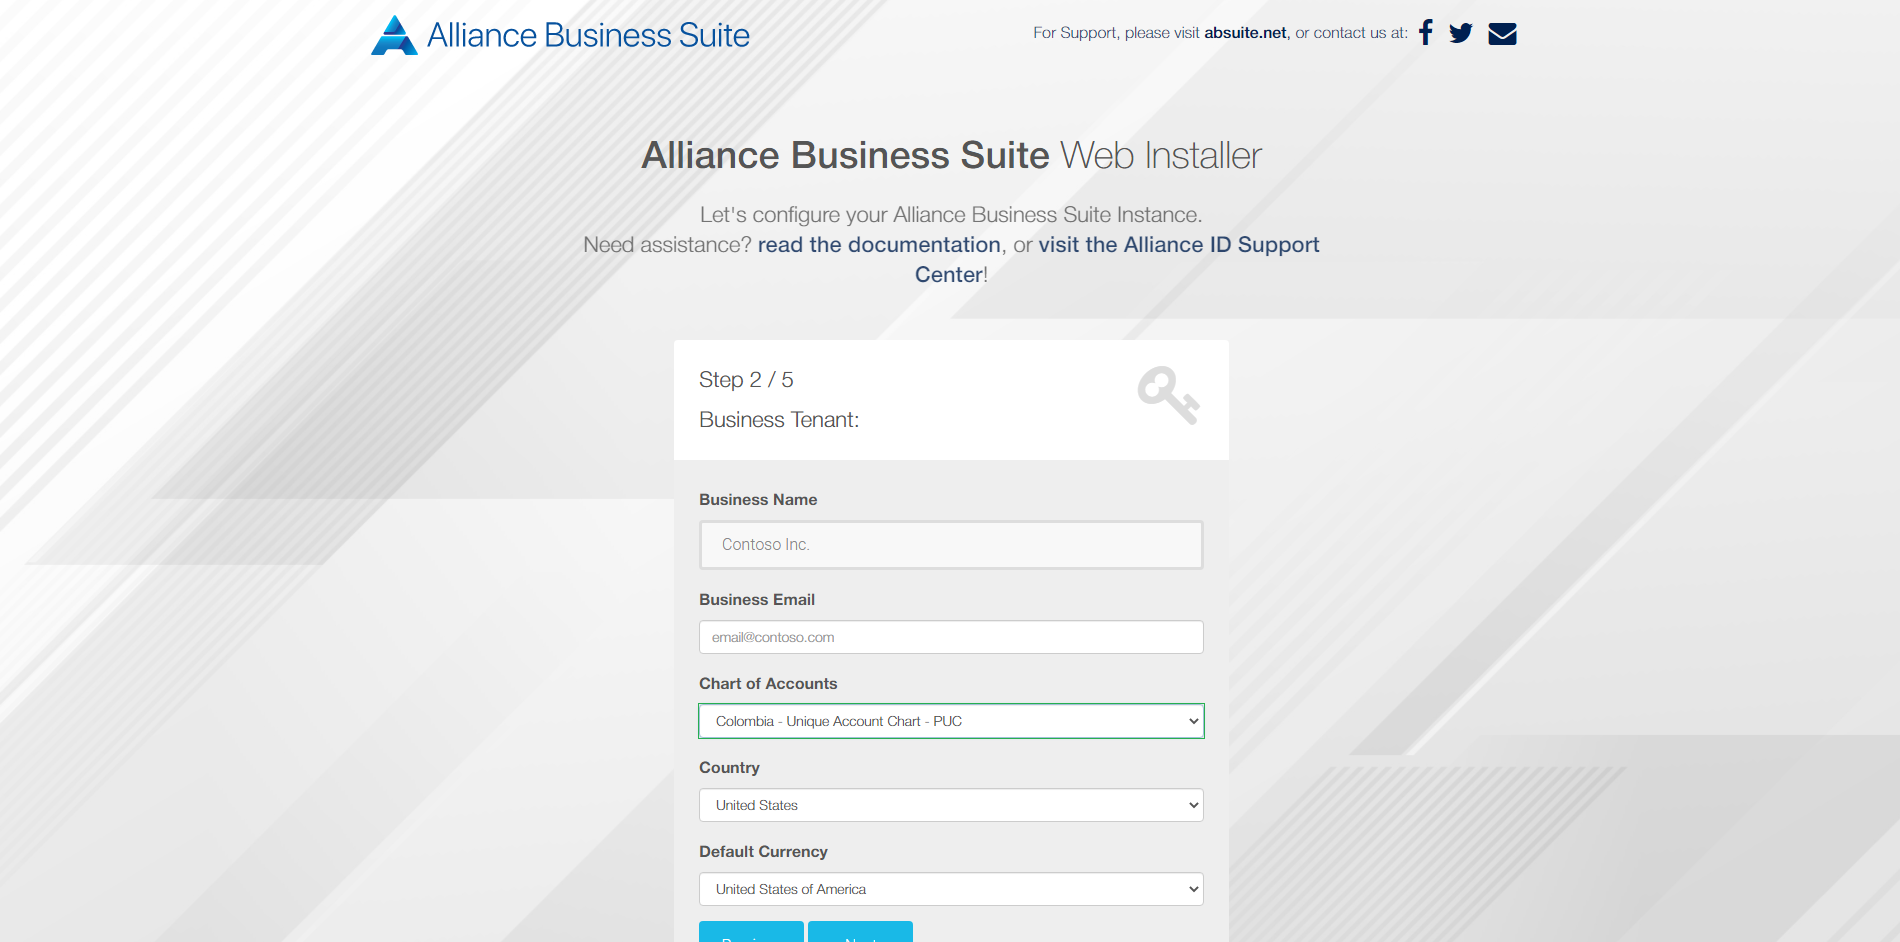Click the Business Name input field
Viewport: 1900px width, 942px height.
[950, 544]
